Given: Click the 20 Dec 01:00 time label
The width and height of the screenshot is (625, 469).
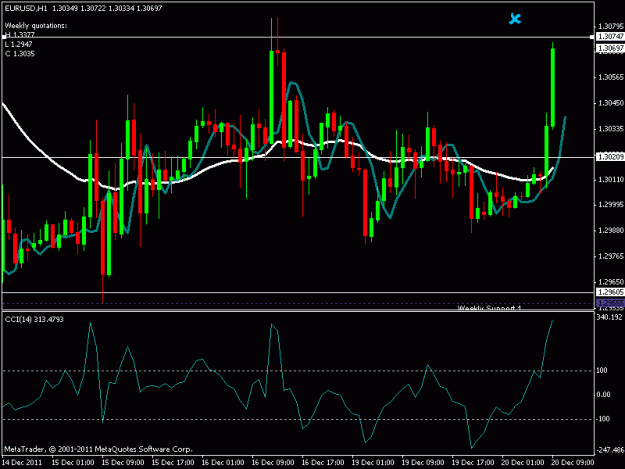Looking at the screenshot, I should point(523,463).
